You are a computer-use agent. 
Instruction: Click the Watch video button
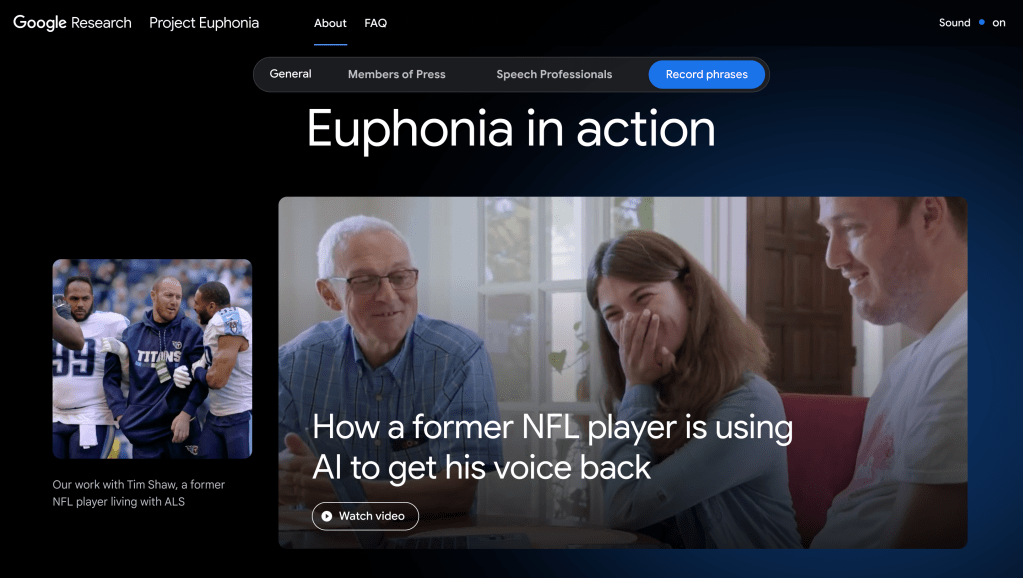tap(365, 516)
